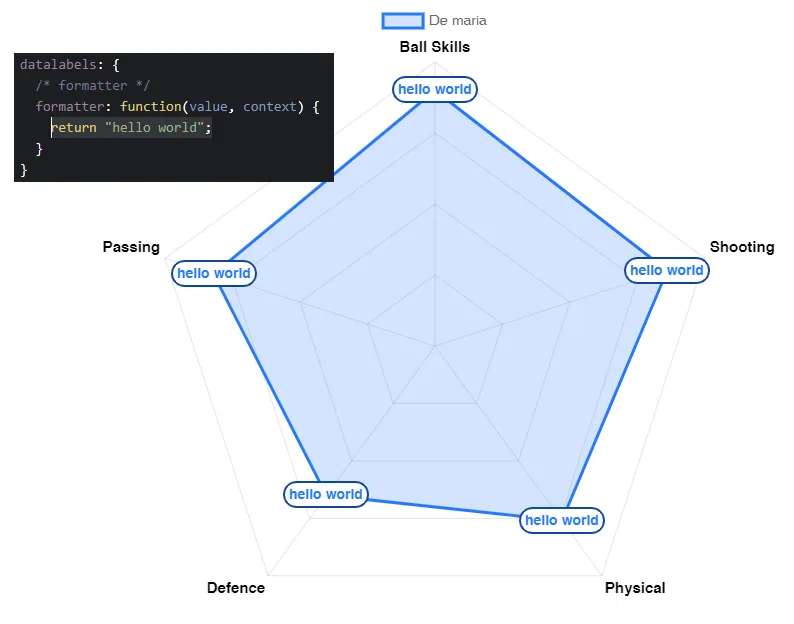Click the Physical axis label
Screen dimensions: 794x624
click(635, 588)
